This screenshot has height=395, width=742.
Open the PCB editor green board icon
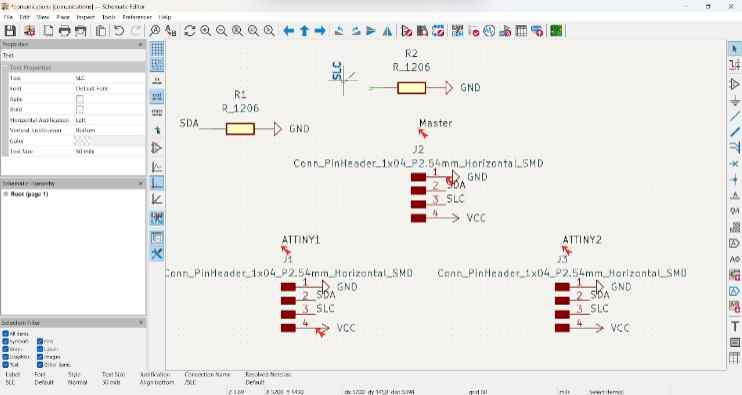pyautogui.click(x=556, y=31)
